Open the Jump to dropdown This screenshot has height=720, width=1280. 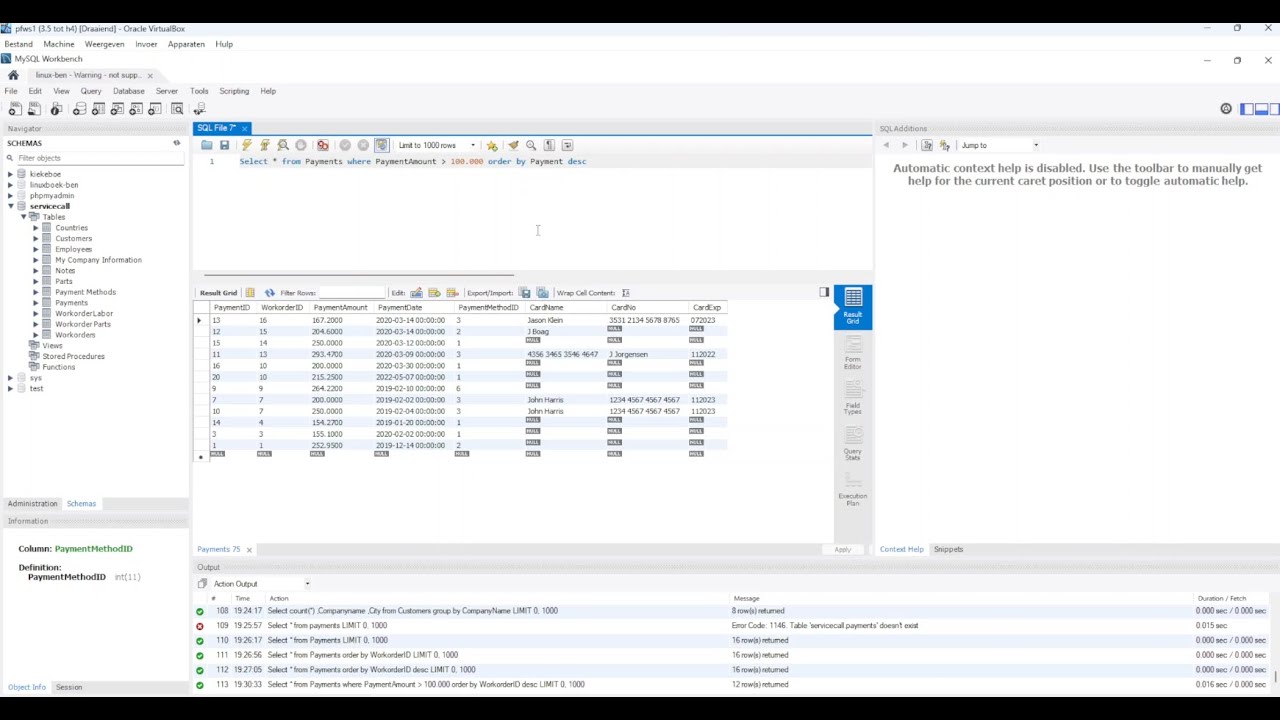click(1000, 145)
